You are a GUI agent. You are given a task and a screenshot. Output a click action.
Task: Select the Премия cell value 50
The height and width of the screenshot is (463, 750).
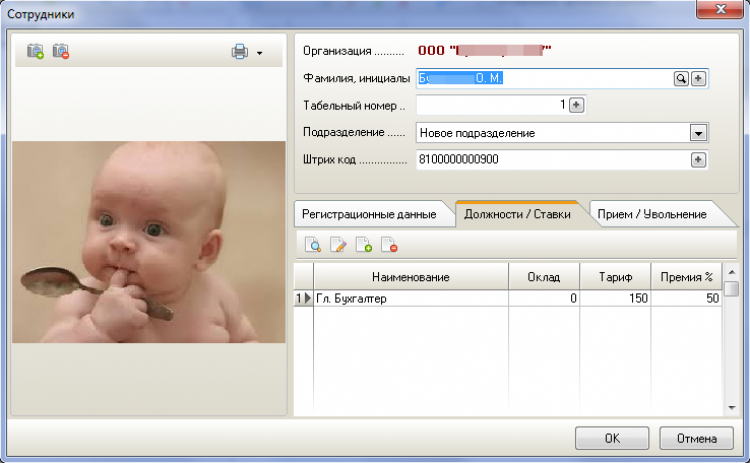(686, 298)
